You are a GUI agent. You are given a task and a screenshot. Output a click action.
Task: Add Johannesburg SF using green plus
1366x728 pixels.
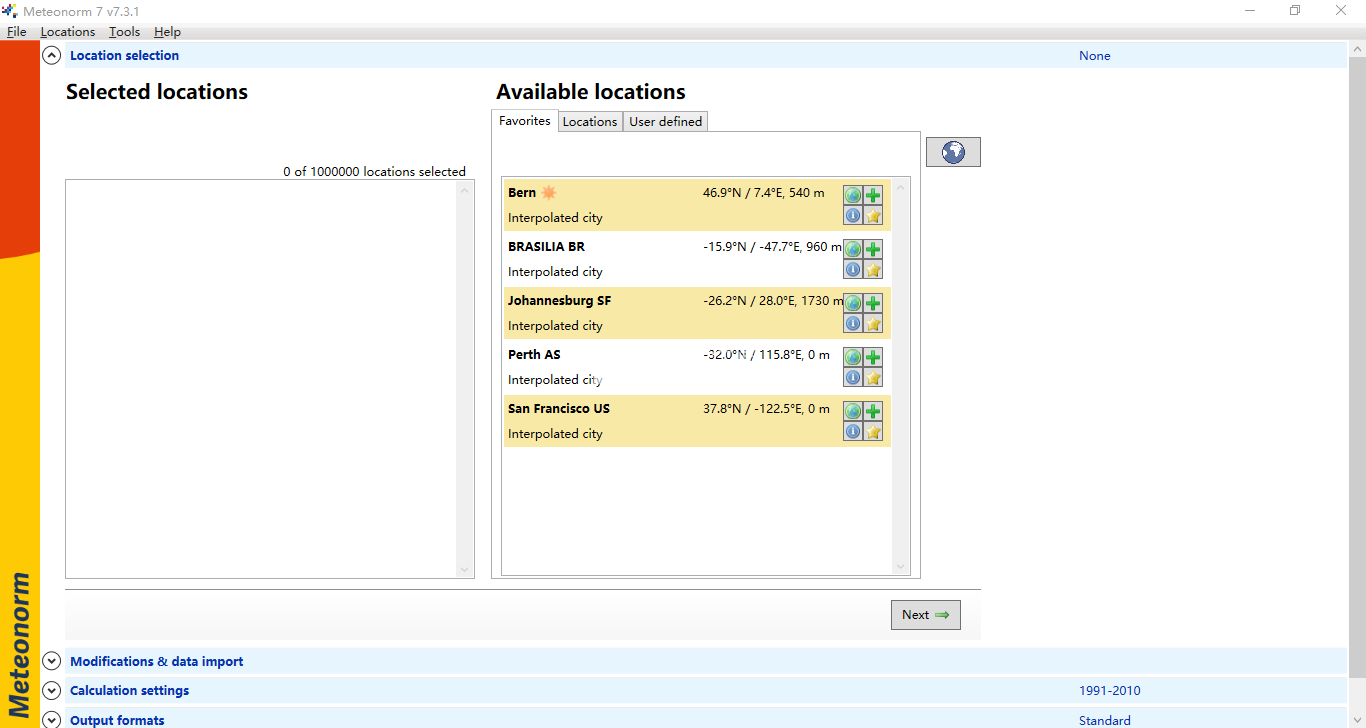click(x=873, y=303)
